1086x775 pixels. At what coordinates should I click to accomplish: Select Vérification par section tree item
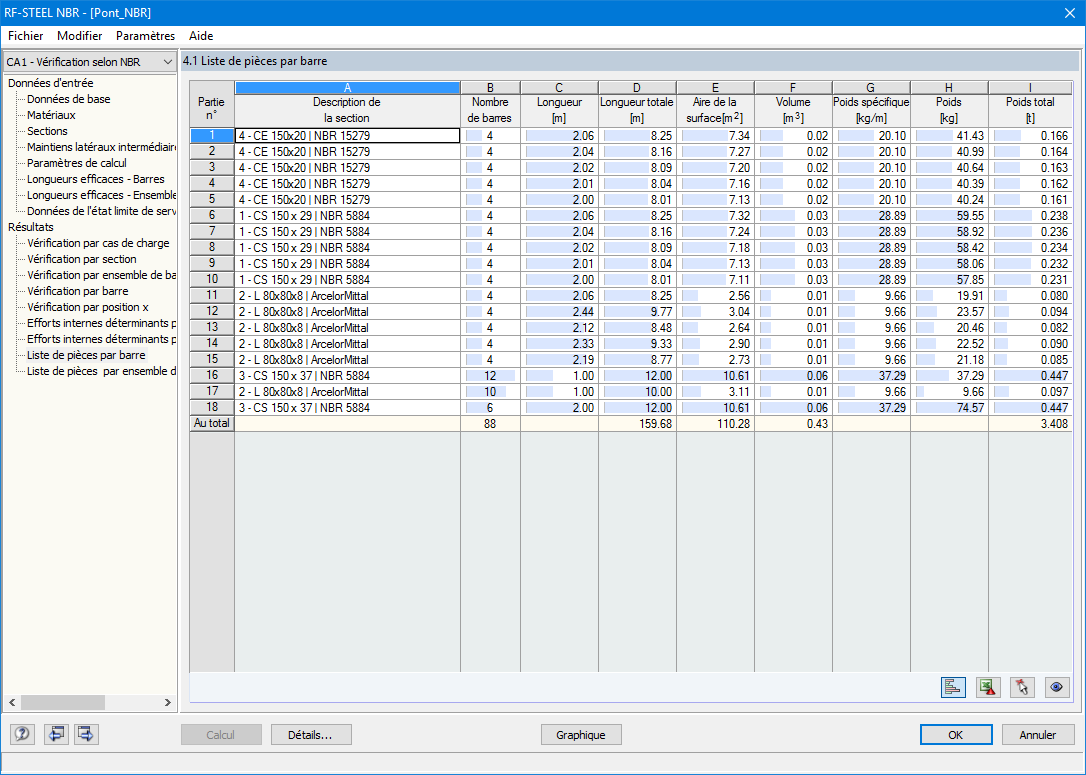82,259
